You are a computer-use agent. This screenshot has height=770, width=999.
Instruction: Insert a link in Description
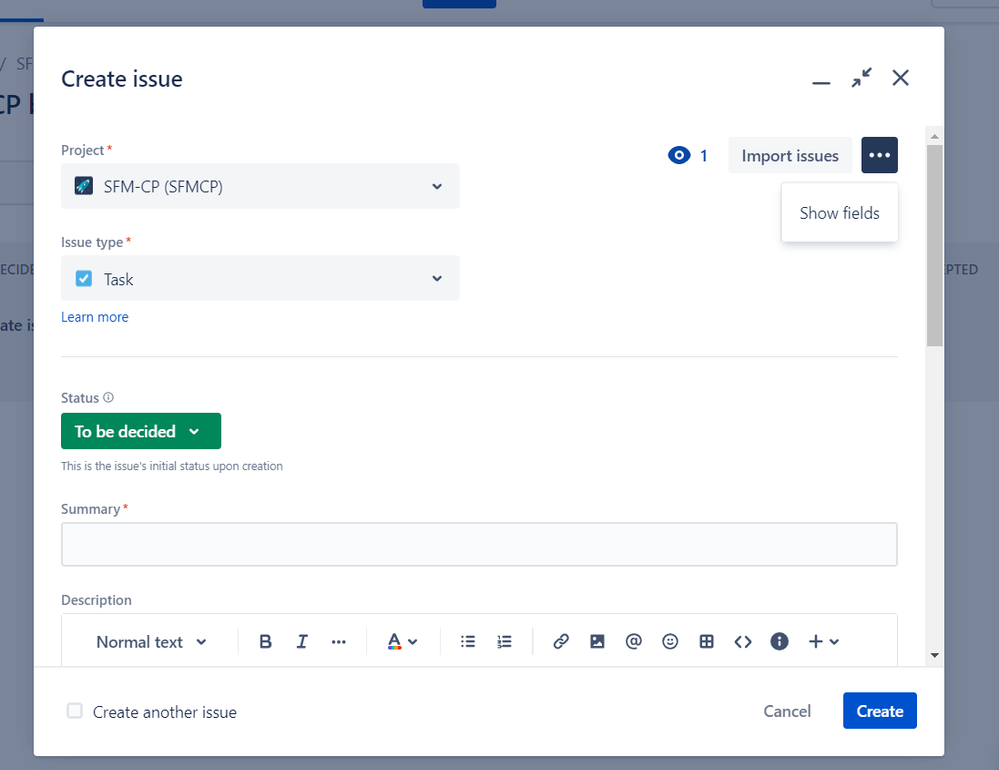tap(561, 641)
